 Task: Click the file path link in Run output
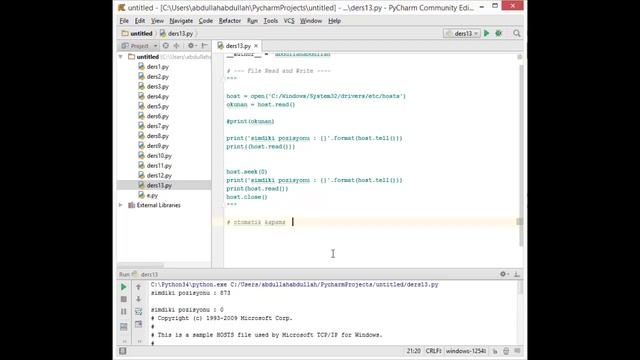334,284
